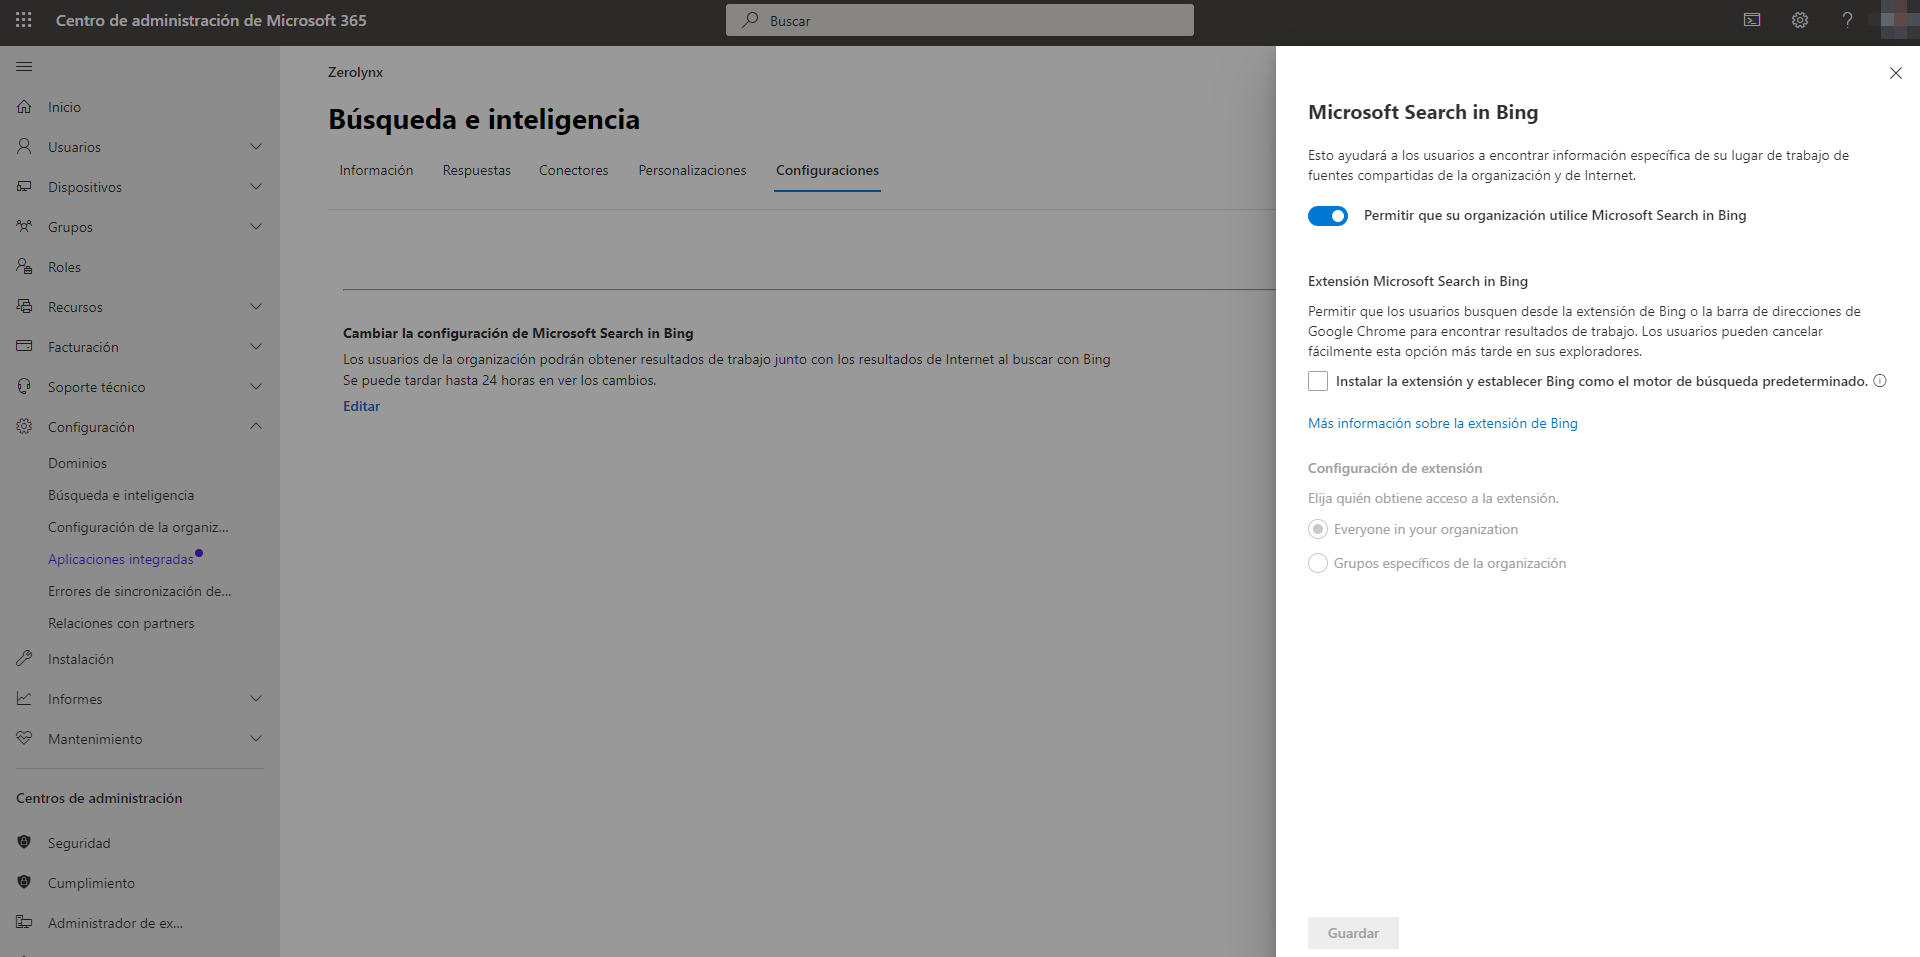Viewport: 1920px width, 957px height.
Task: Open the Roles section
Action: tap(65, 266)
